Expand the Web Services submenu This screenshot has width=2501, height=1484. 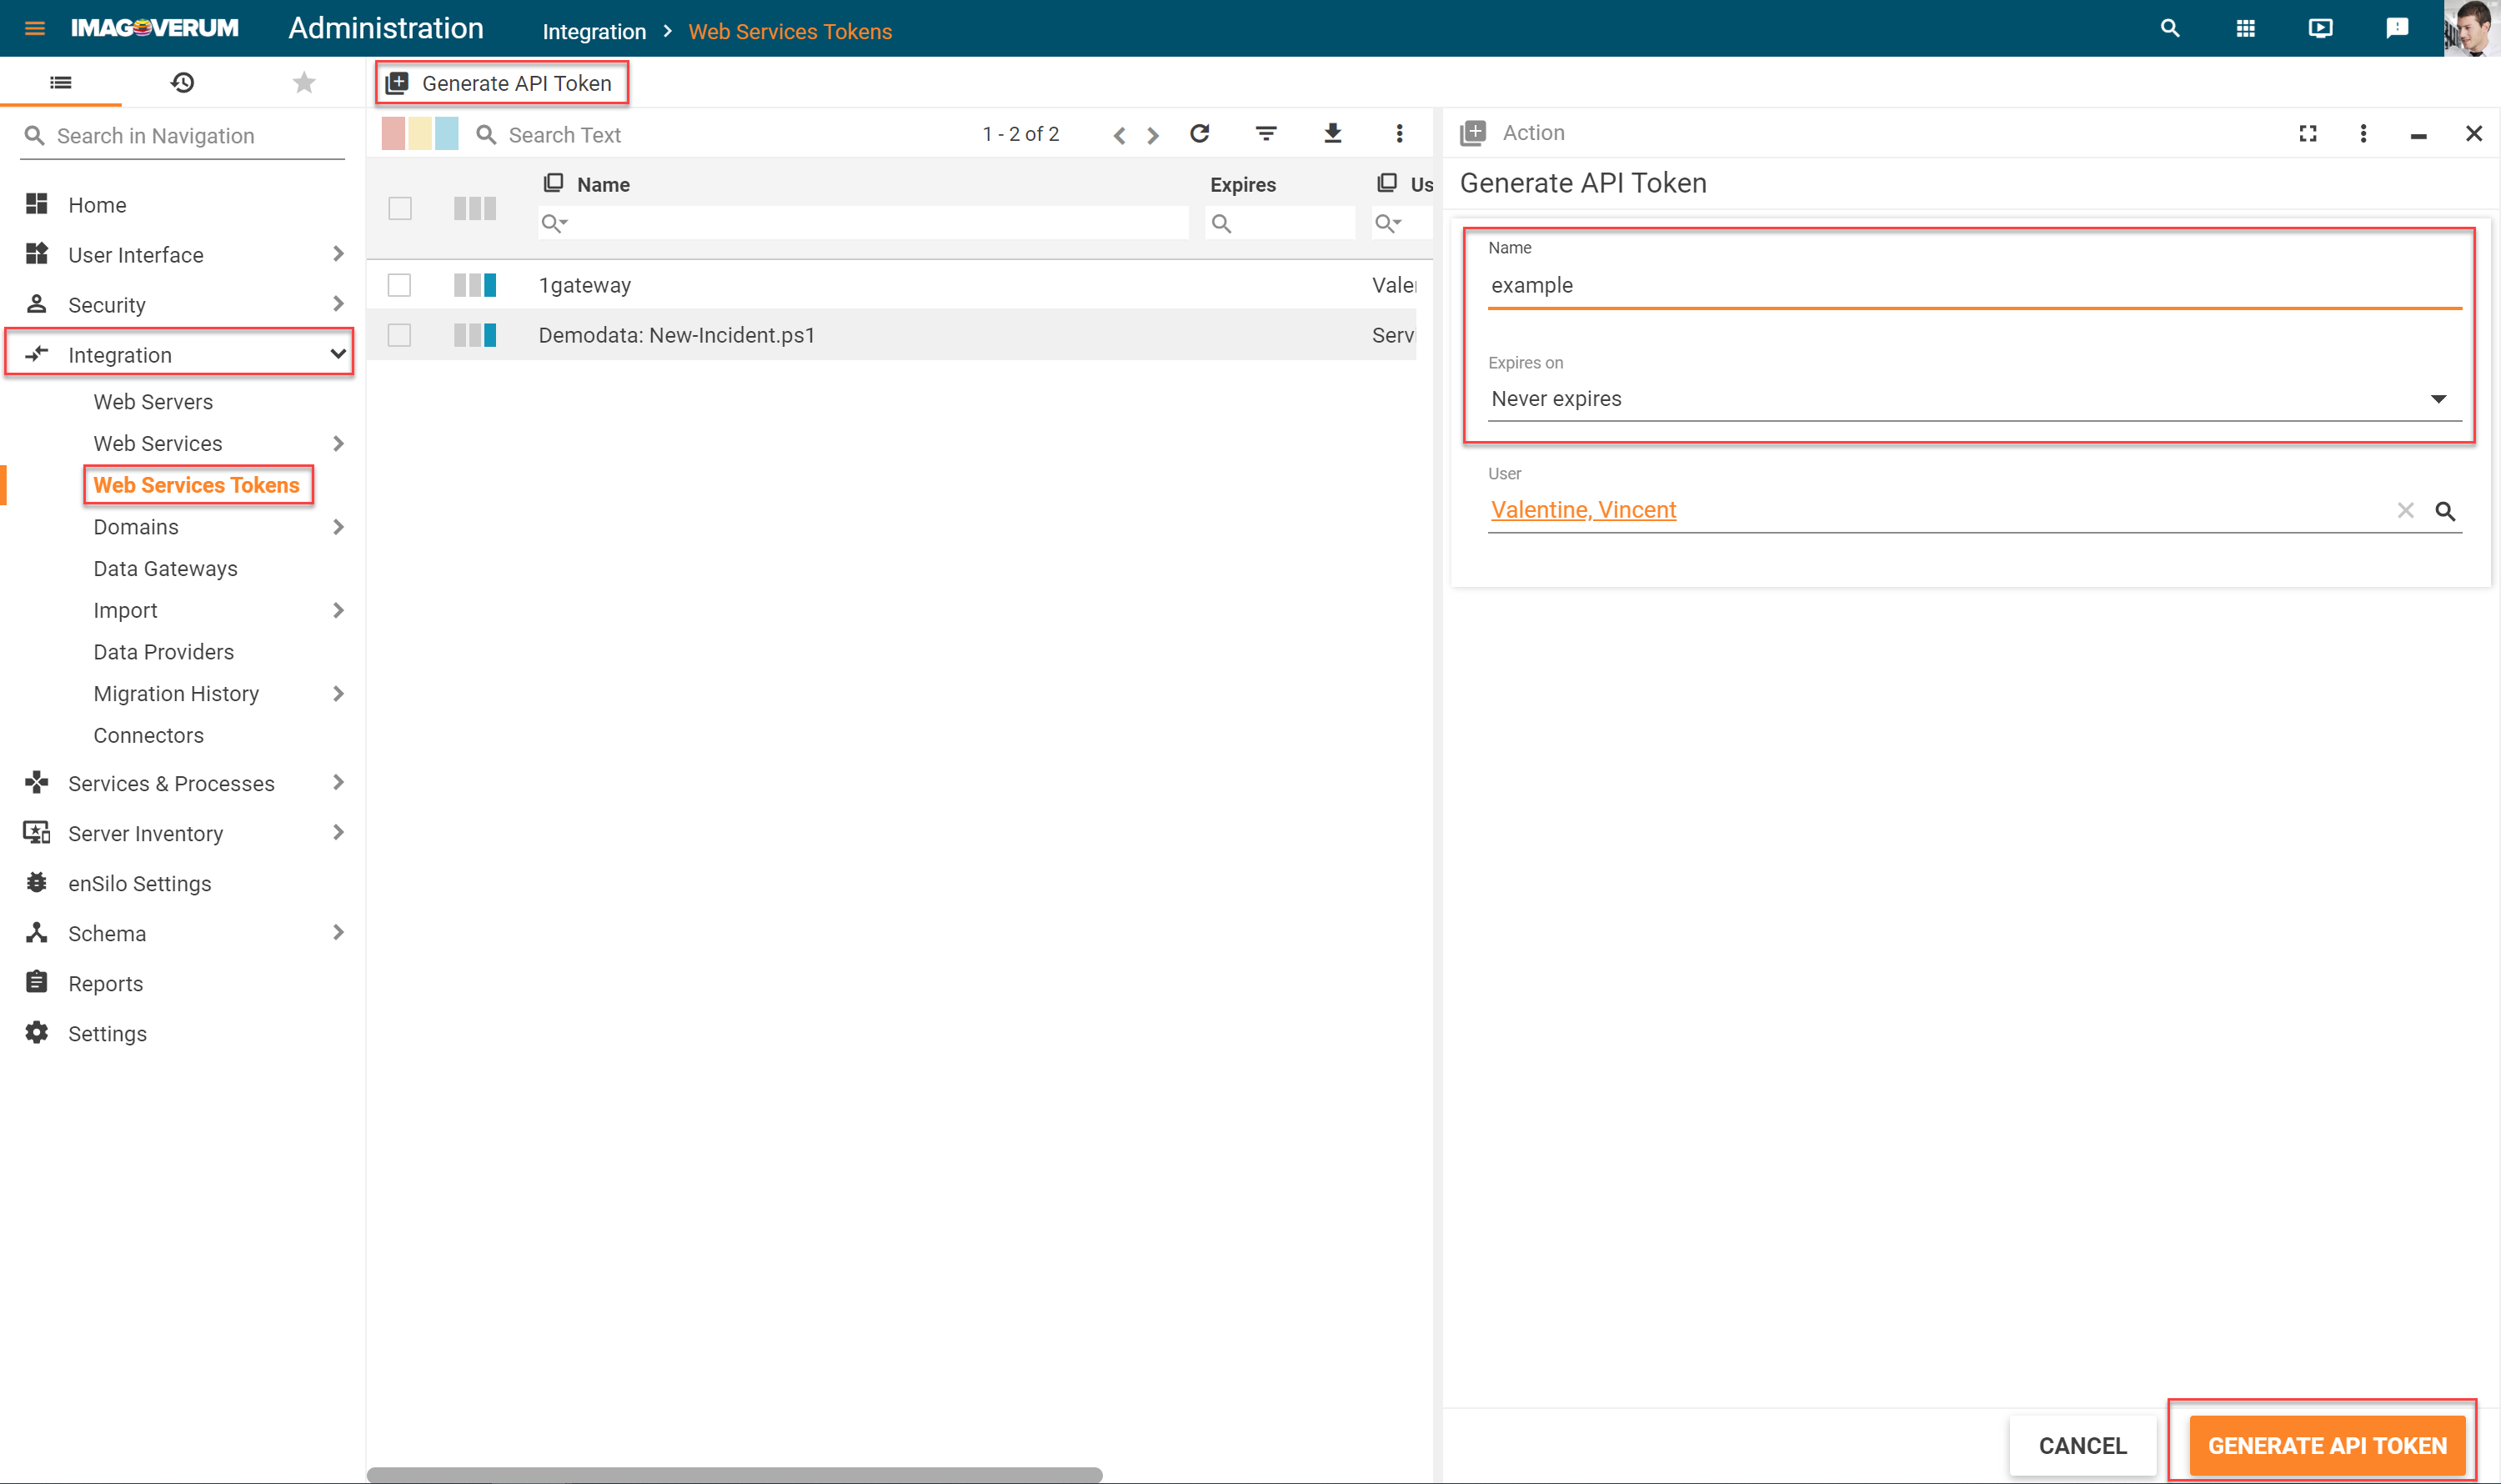point(338,443)
